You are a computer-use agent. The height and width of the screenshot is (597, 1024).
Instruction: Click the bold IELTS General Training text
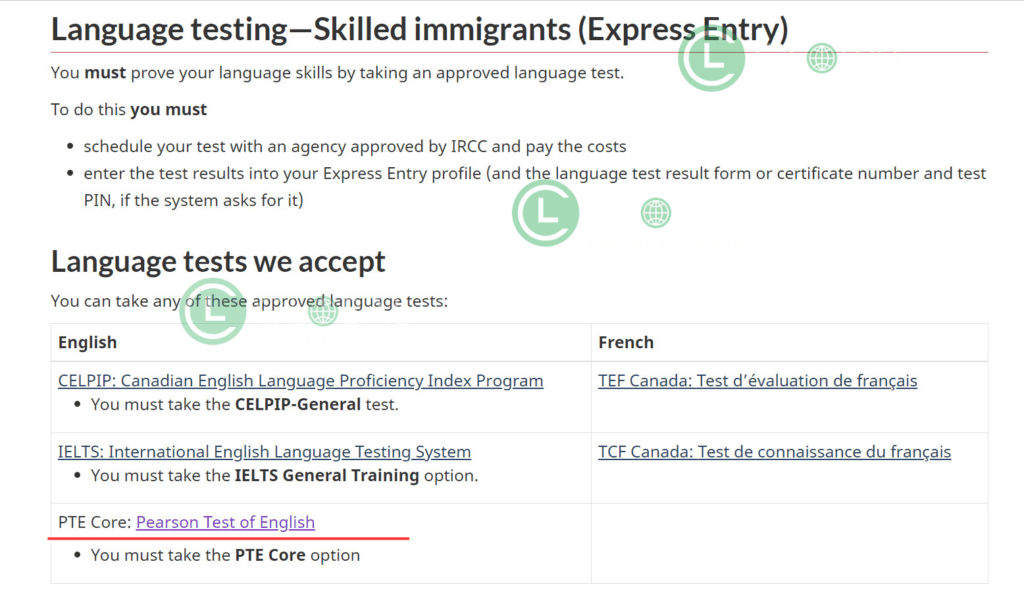click(327, 476)
